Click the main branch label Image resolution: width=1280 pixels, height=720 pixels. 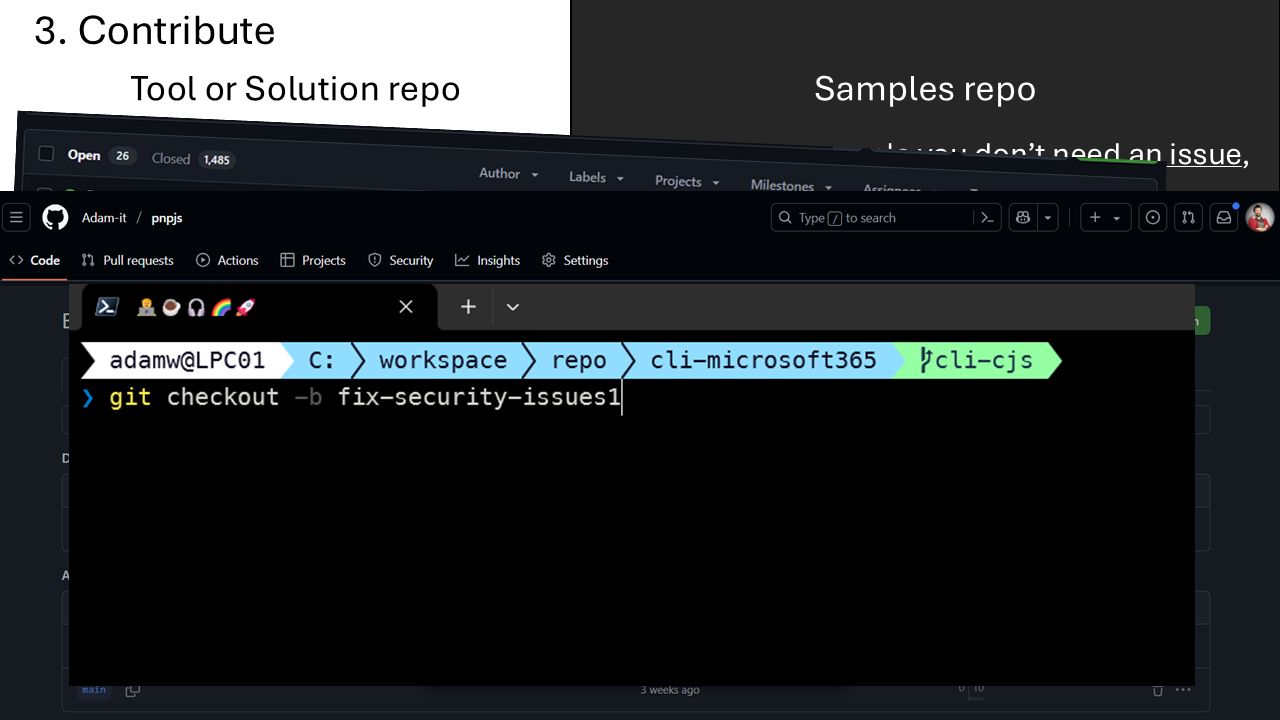(94, 690)
